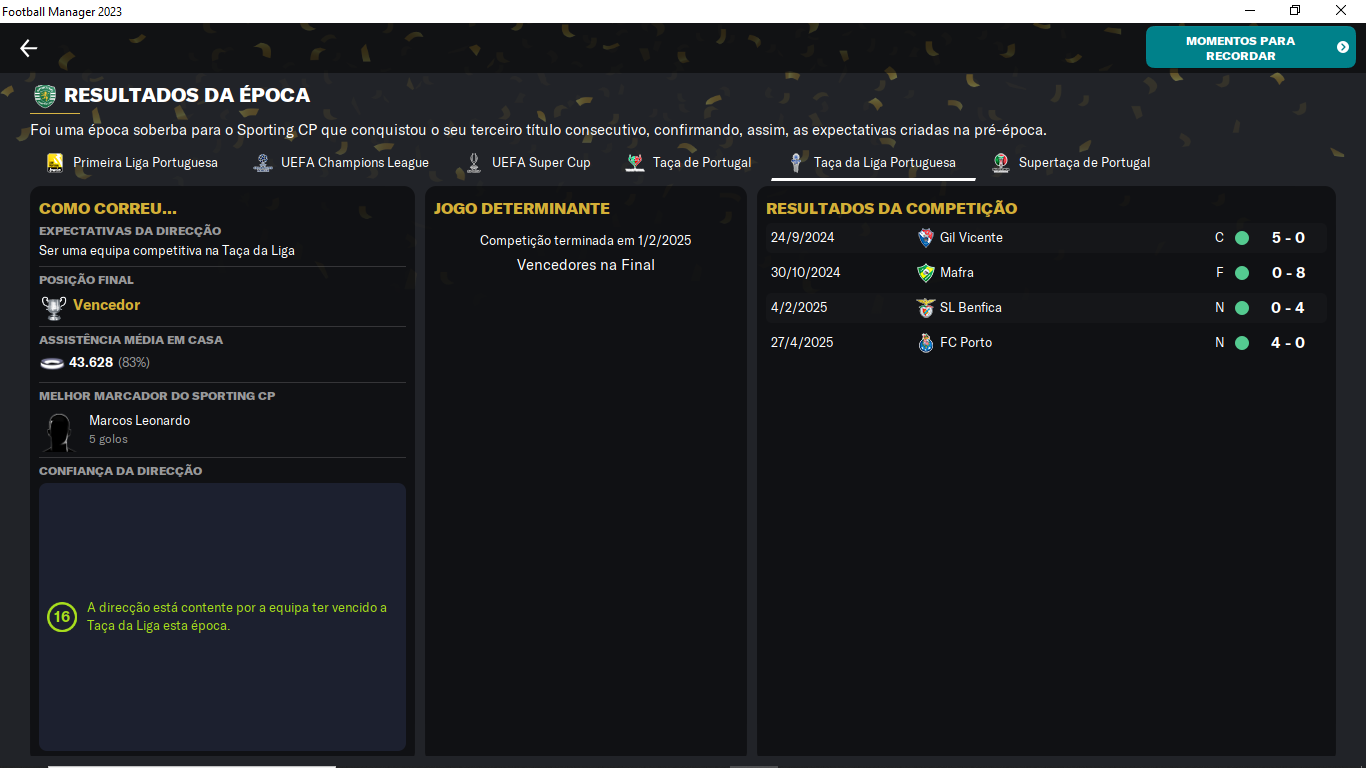This screenshot has height=768, width=1366.
Task: Open the 4 - 0 Porto result
Action: 1288,343
